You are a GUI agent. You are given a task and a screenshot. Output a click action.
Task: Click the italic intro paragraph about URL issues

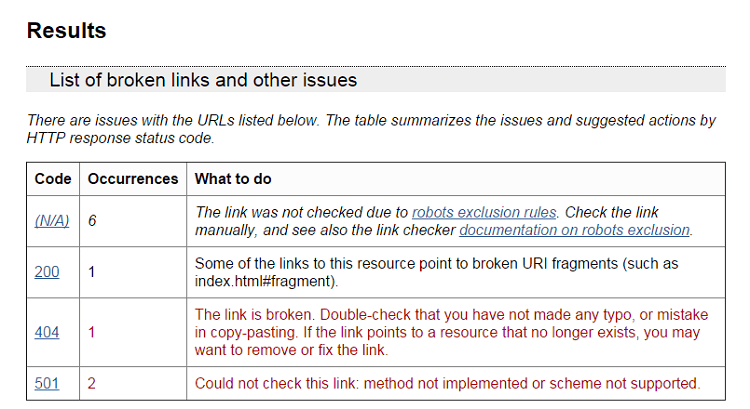tap(371, 129)
